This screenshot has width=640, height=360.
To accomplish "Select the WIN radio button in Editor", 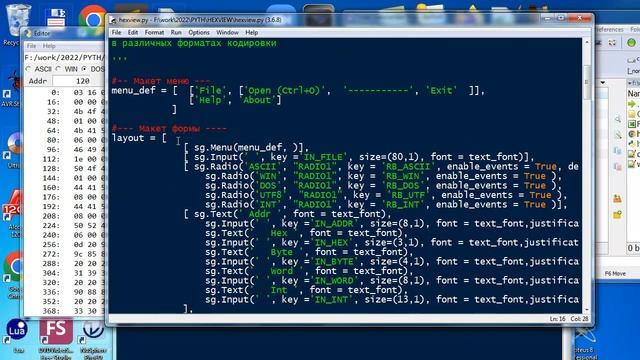I will [x=58, y=69].
